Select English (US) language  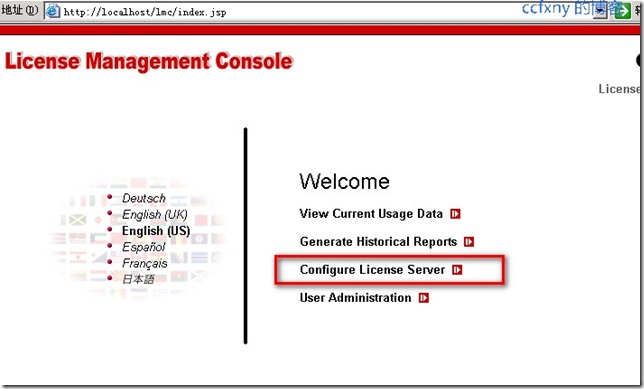(x=156, y=231)
